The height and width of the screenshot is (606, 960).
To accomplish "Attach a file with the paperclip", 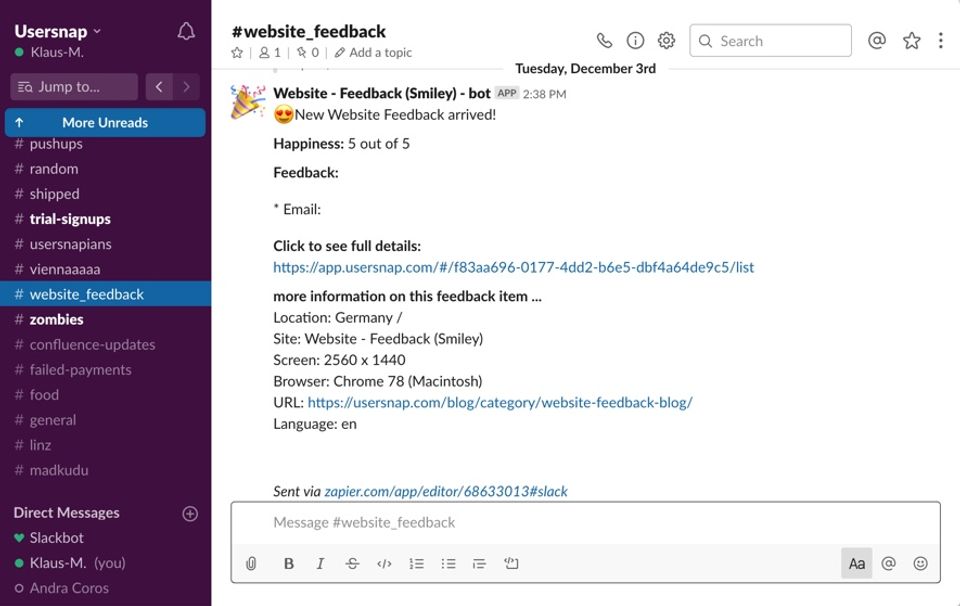I will (251, 564).
